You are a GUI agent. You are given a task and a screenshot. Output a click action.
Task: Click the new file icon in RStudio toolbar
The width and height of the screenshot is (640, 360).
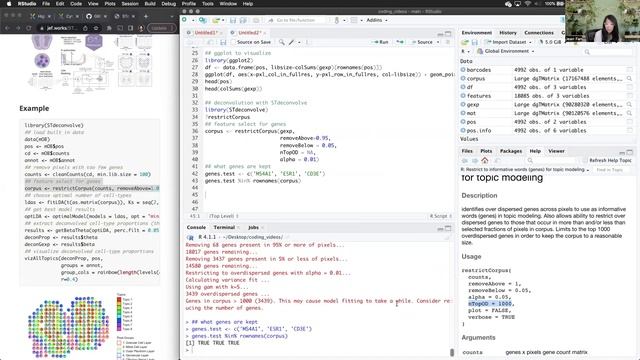[185, 20]
